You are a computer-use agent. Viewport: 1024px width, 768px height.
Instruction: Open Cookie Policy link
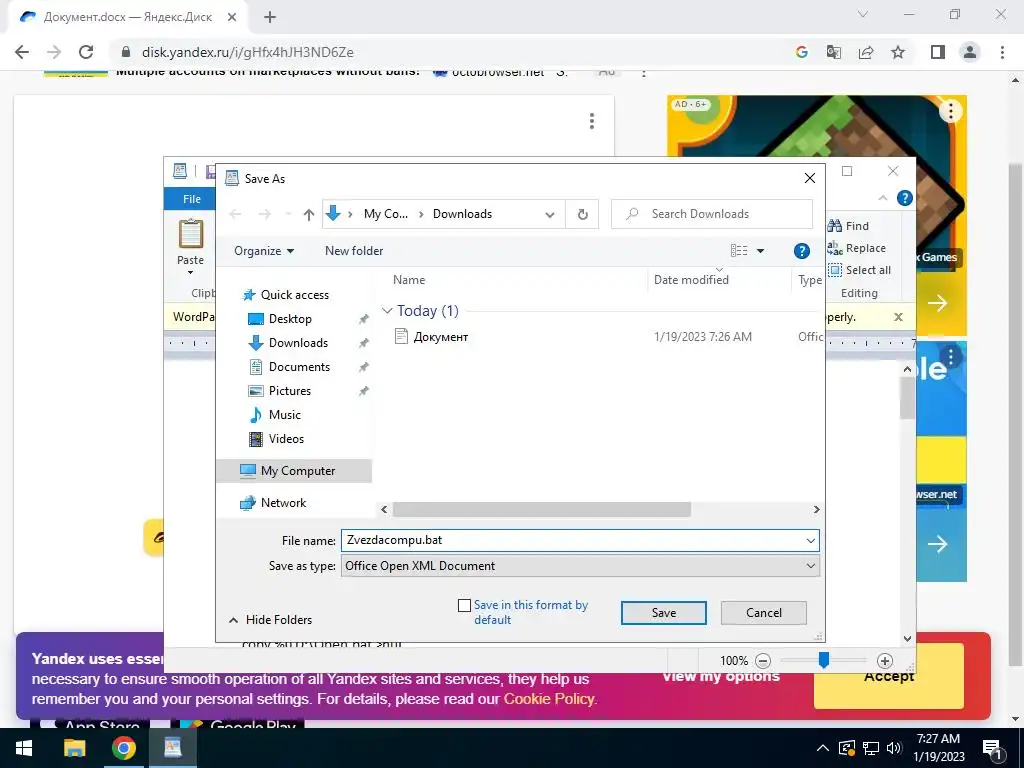(549, 699)
